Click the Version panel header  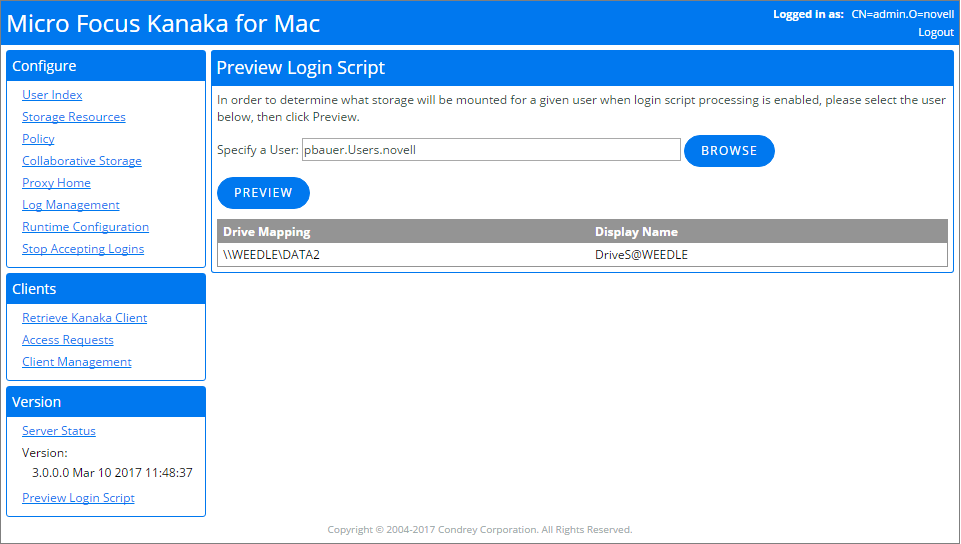[106, 402]
